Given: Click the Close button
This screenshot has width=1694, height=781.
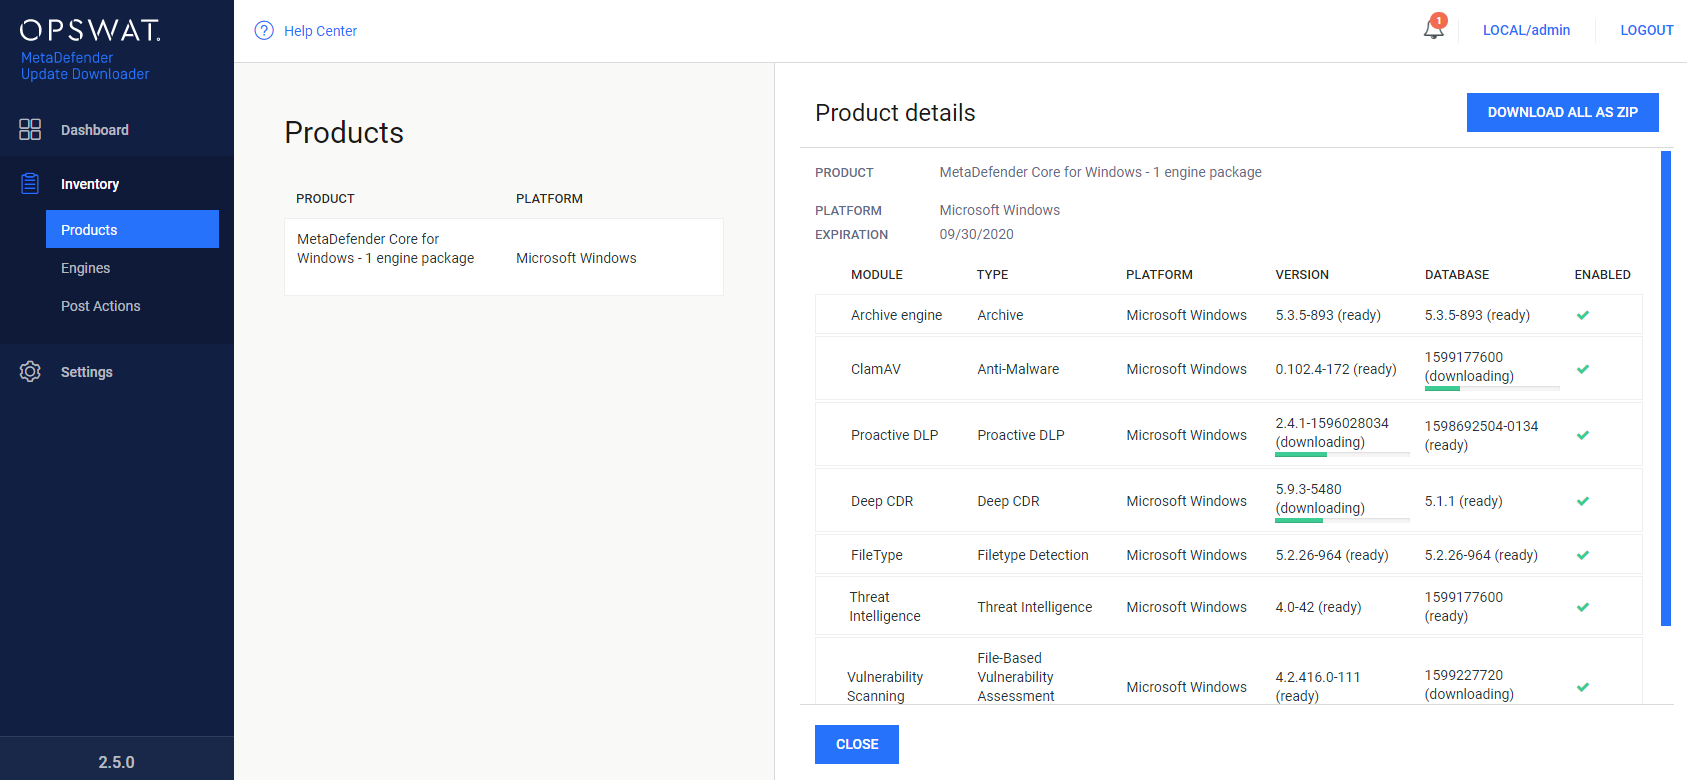Looking at the screenshot, I should (857, 744).
